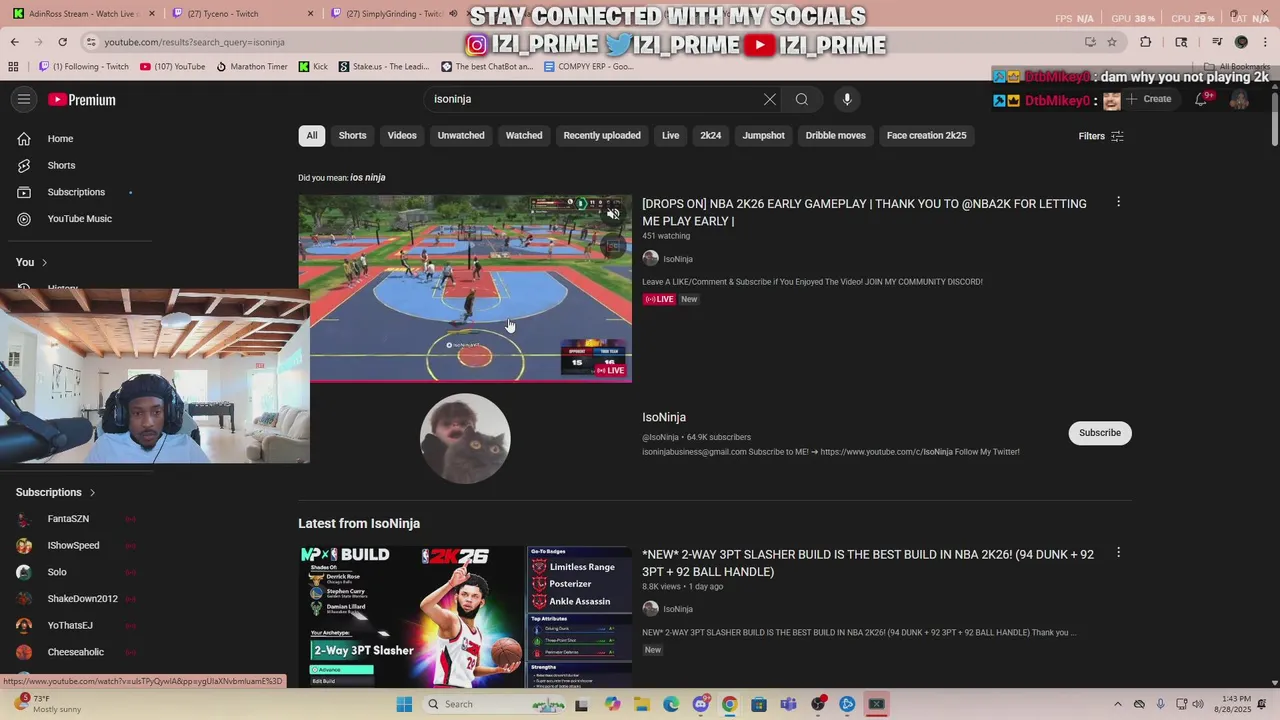
Task: Open Chrome from the Windows taskbar
Action: point(729,704)
